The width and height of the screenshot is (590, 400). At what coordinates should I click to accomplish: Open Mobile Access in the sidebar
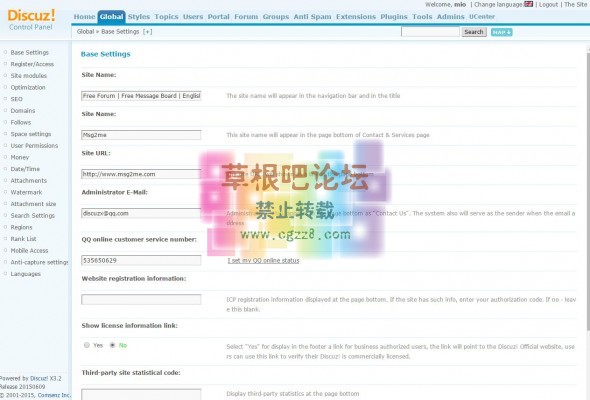click(29, 251)
